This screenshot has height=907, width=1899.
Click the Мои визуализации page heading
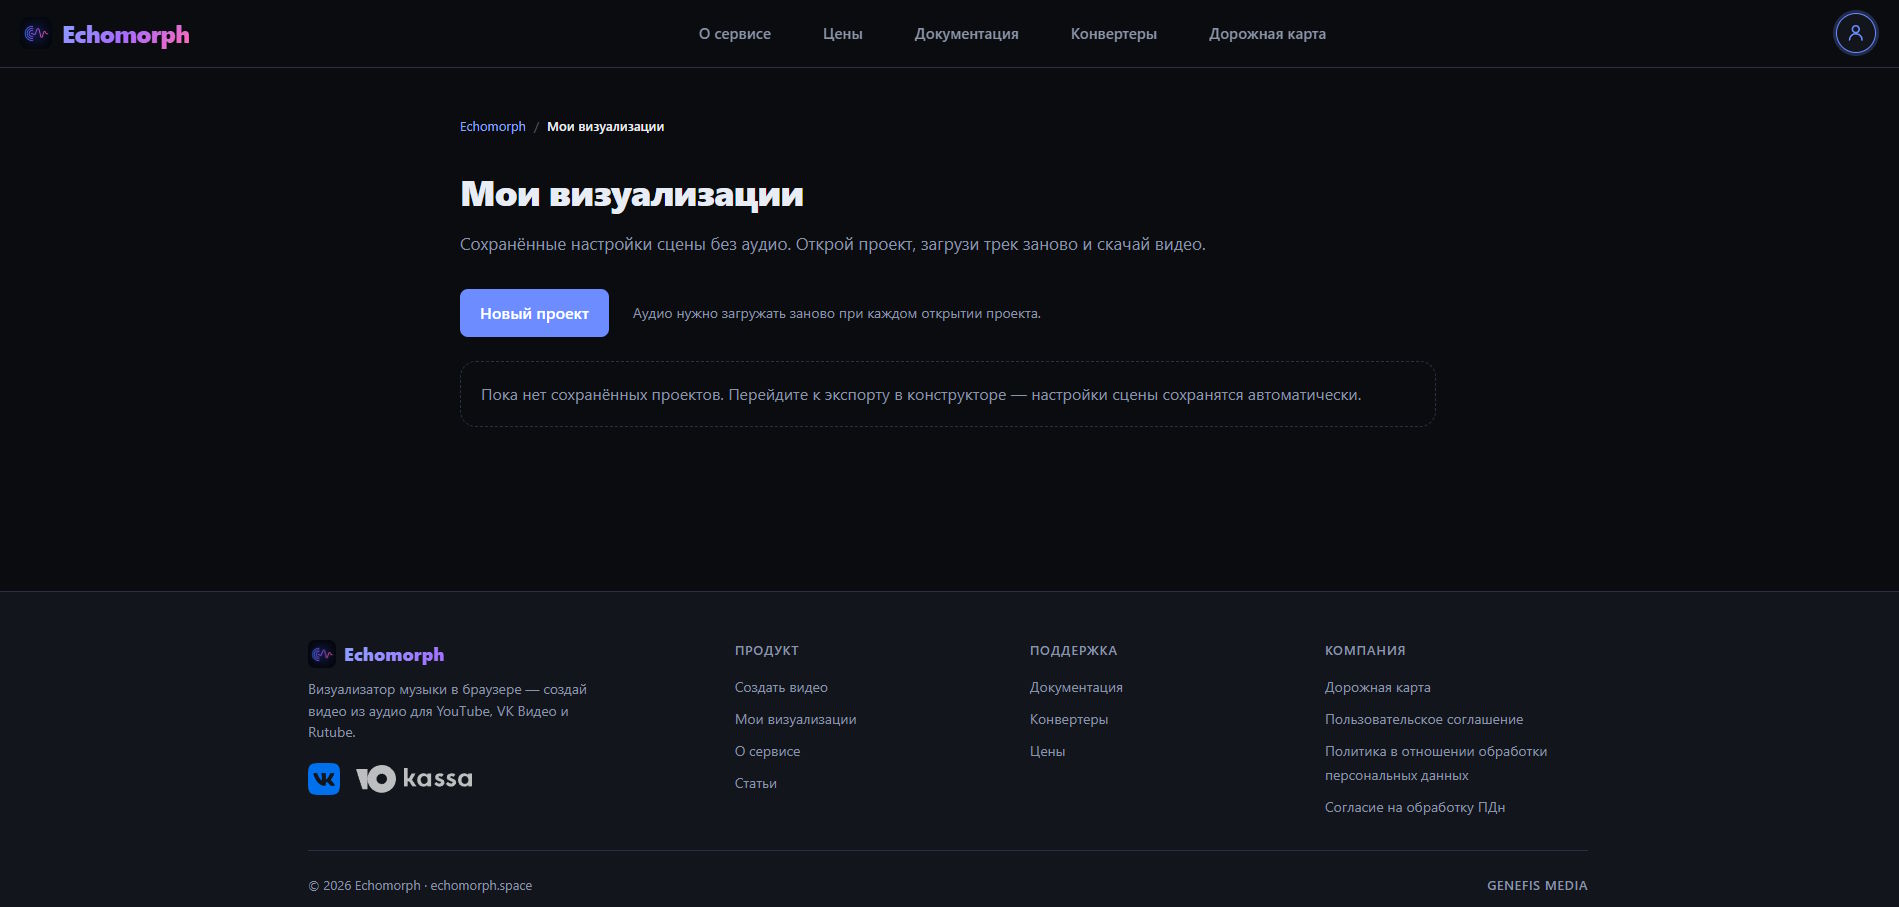[632, 194]
